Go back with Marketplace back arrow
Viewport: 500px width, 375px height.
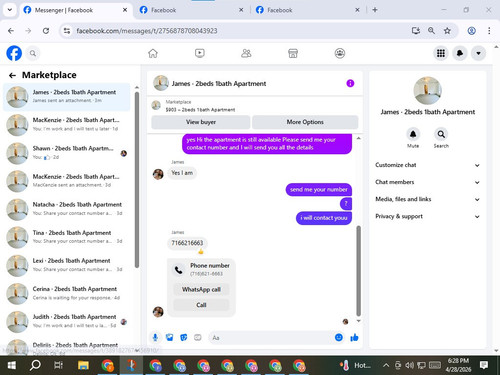12,75
